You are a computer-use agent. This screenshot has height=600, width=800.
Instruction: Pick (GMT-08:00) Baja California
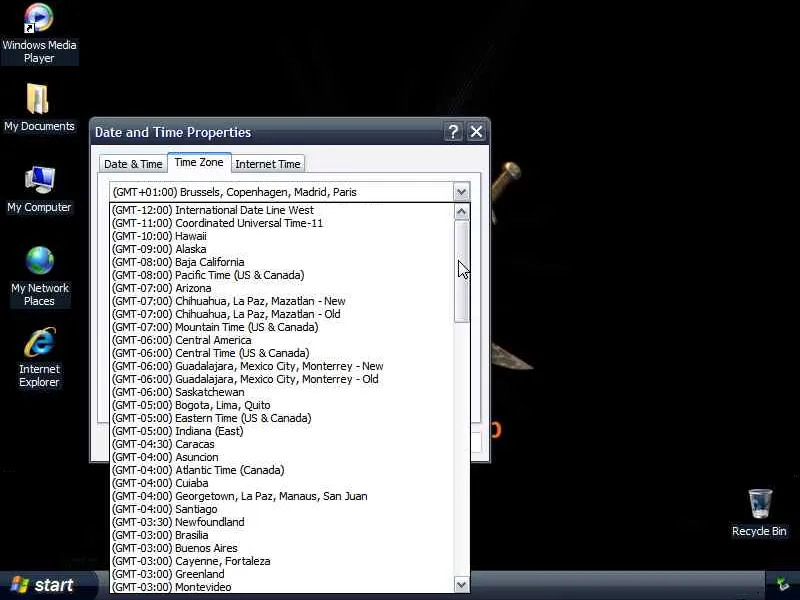coord(282,262)
